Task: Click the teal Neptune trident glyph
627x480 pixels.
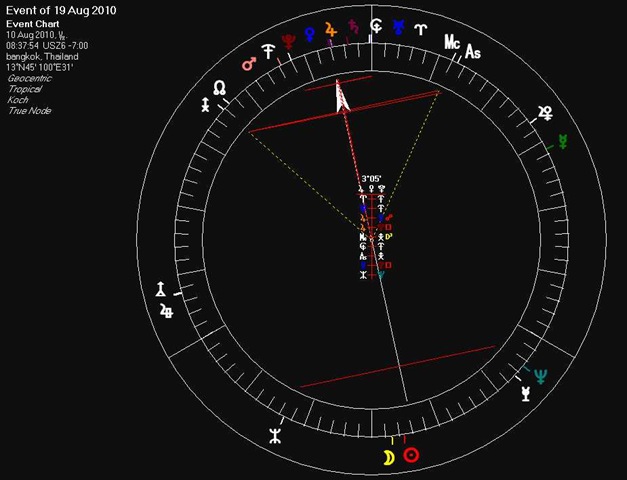Action: (x=541, y=376)
